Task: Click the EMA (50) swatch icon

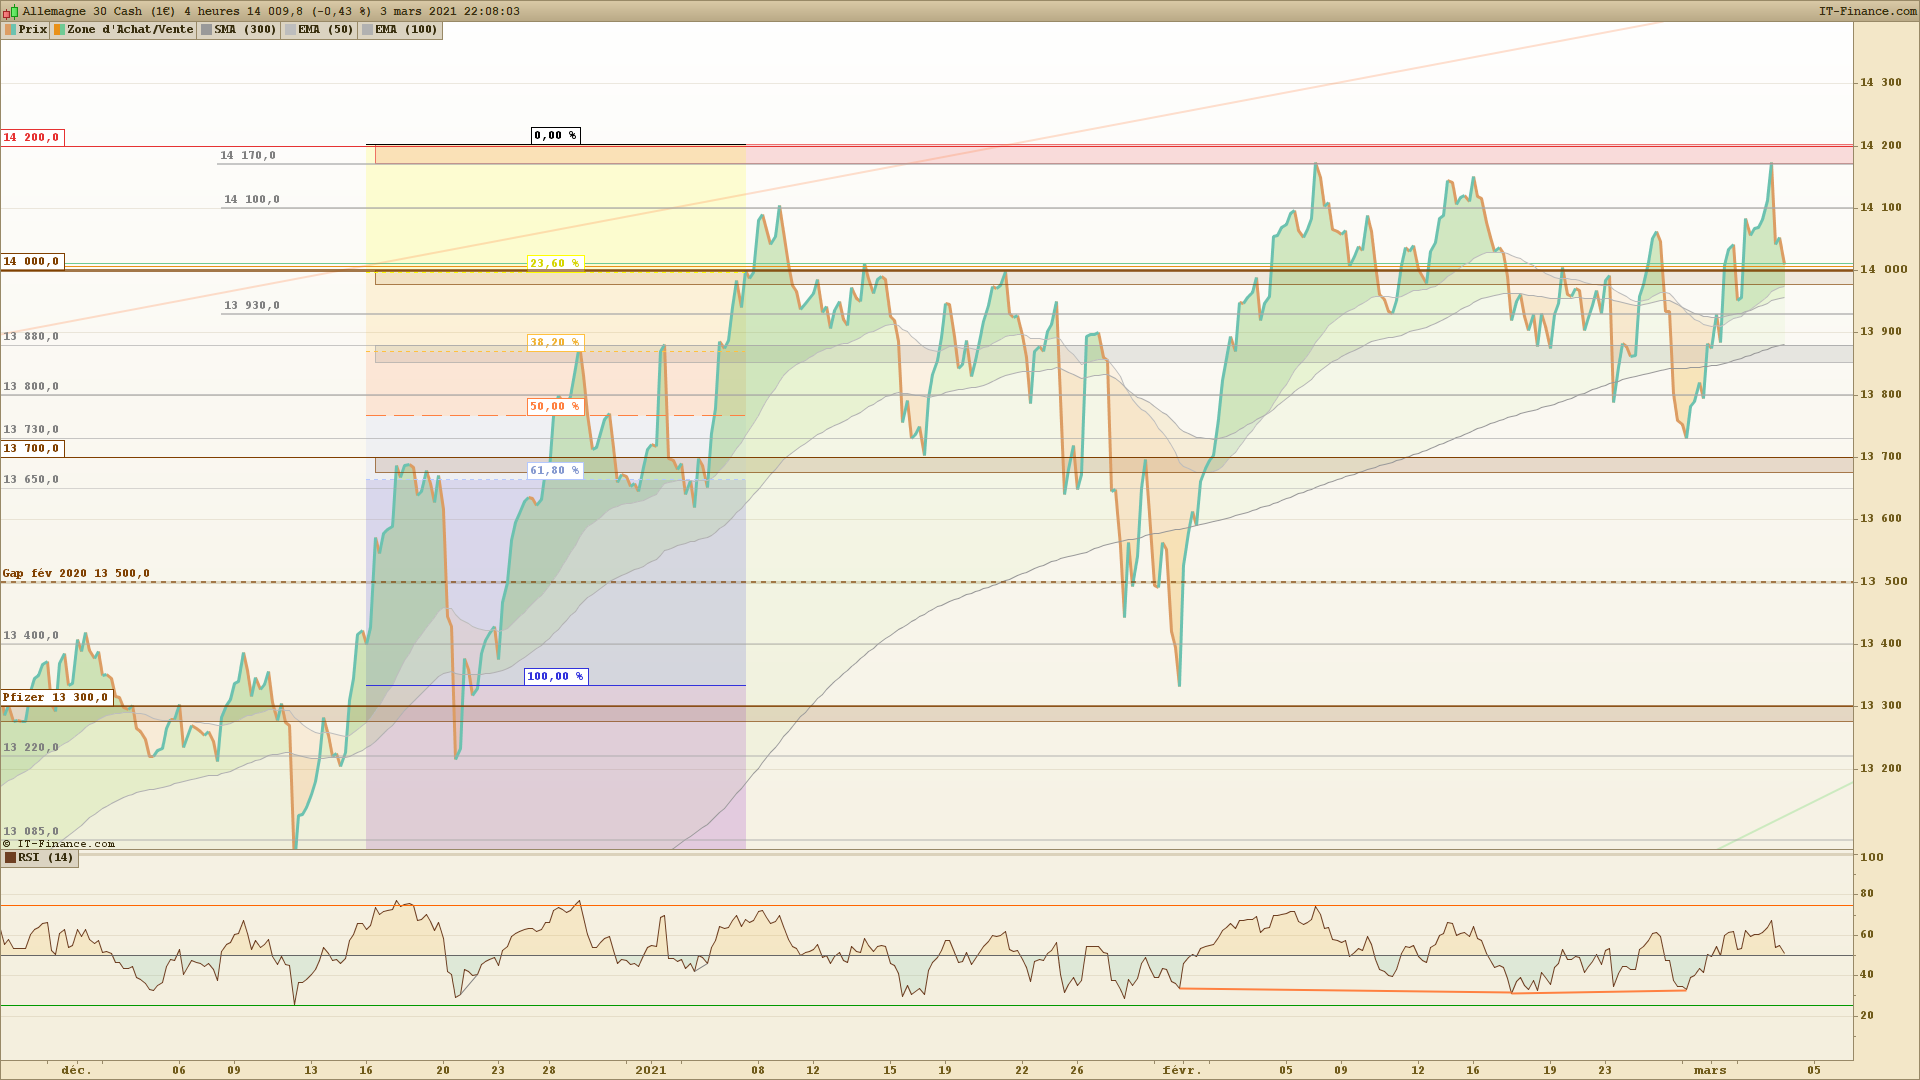Action: [290, 30]
